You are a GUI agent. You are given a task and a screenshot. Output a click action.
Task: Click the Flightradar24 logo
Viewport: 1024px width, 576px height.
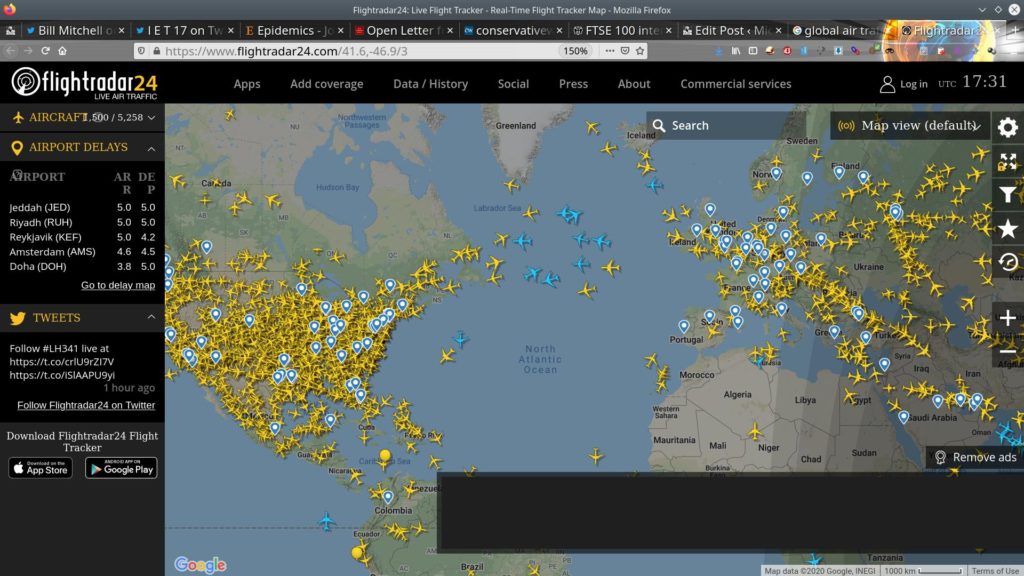click(x=84, y=84)
